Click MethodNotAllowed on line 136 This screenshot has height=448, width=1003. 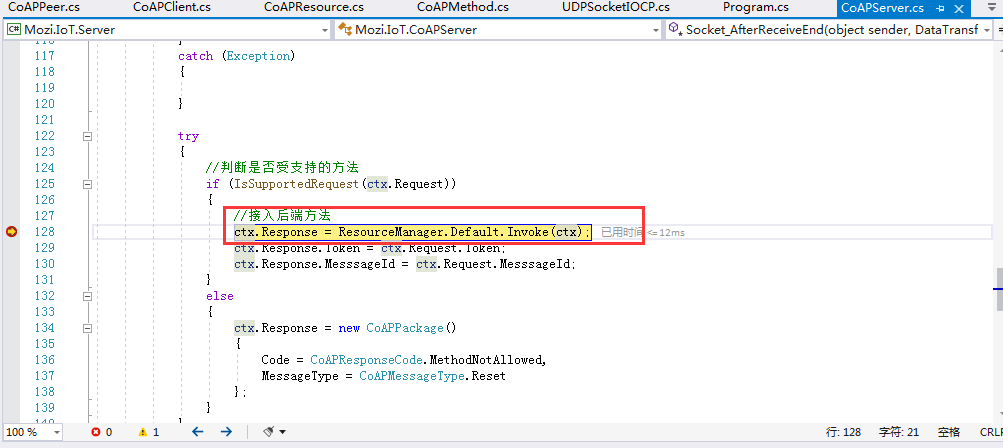[x=485, y=360]
